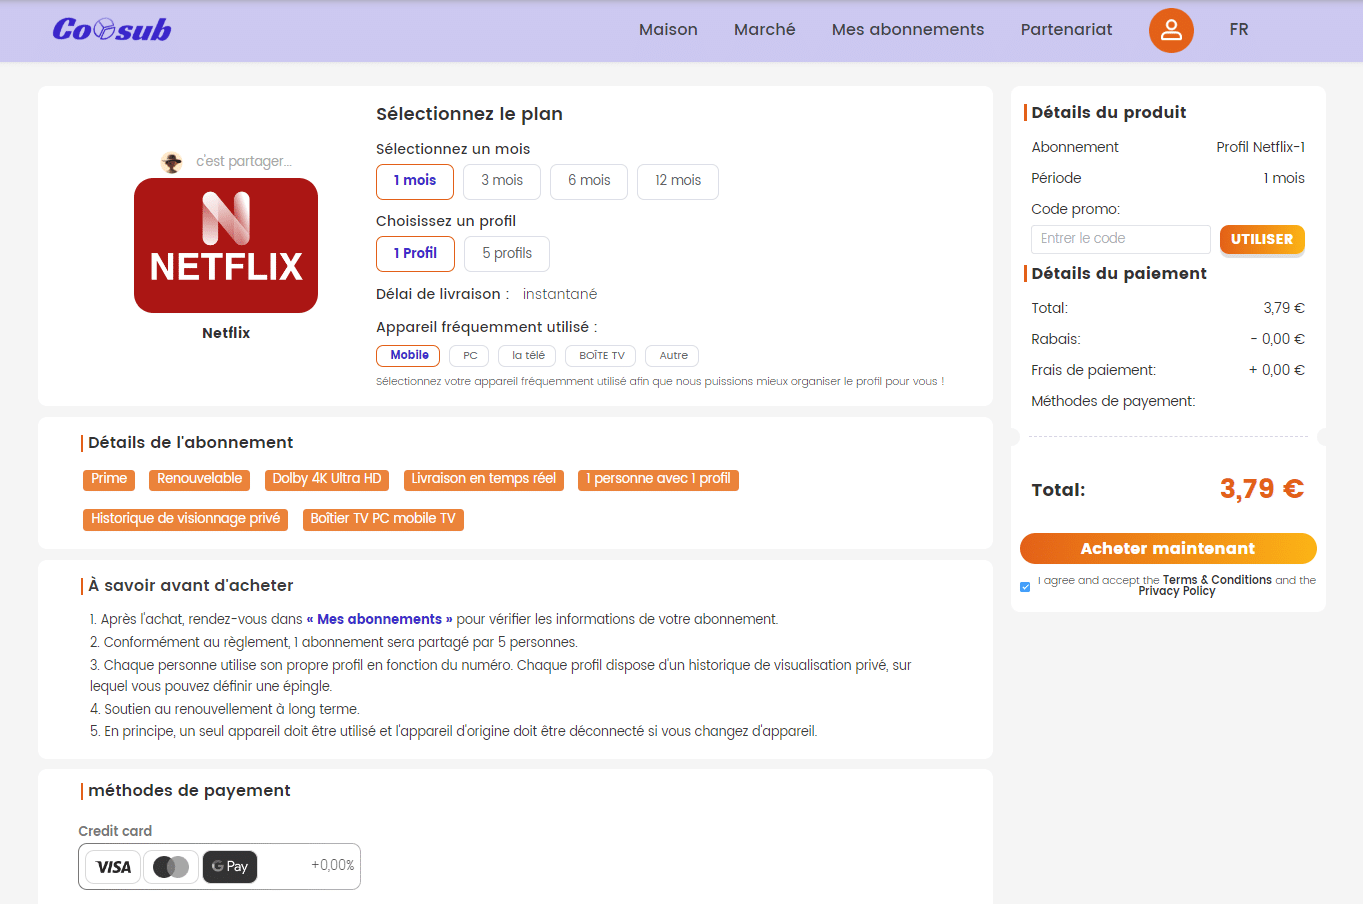Image resolution: width=1363 pixels, height=904 pixels.
Task: Open the Privacy Policy link
Action: [1177, 592]
